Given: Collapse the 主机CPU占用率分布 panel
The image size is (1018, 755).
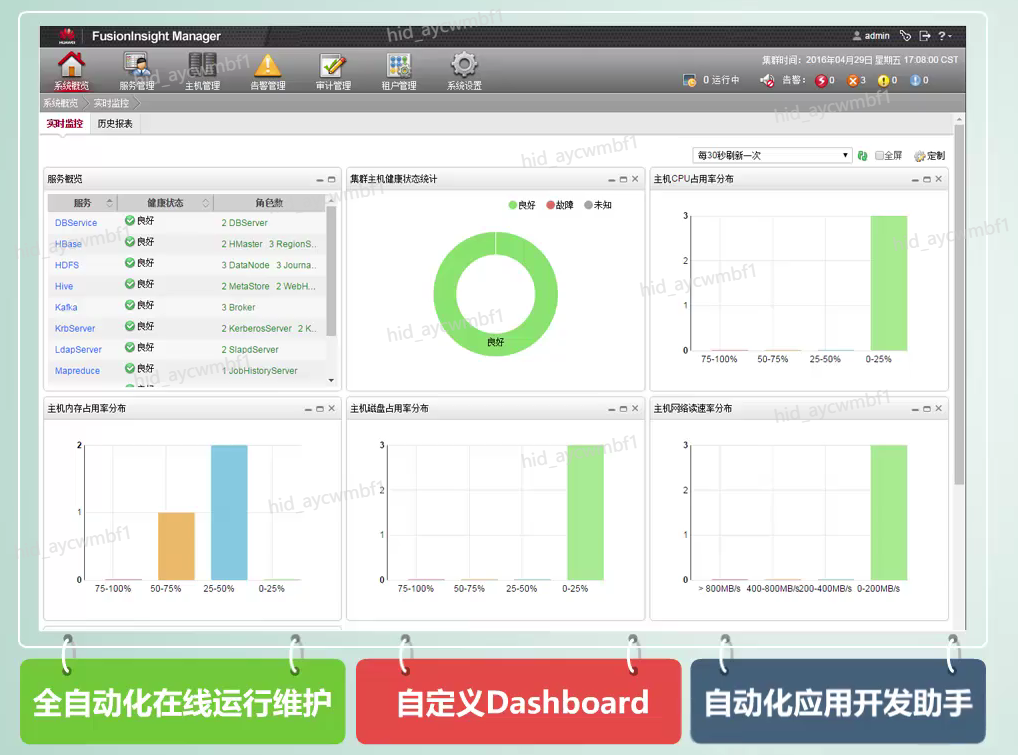Looking at the screenshot, I should tap(915, 180).
